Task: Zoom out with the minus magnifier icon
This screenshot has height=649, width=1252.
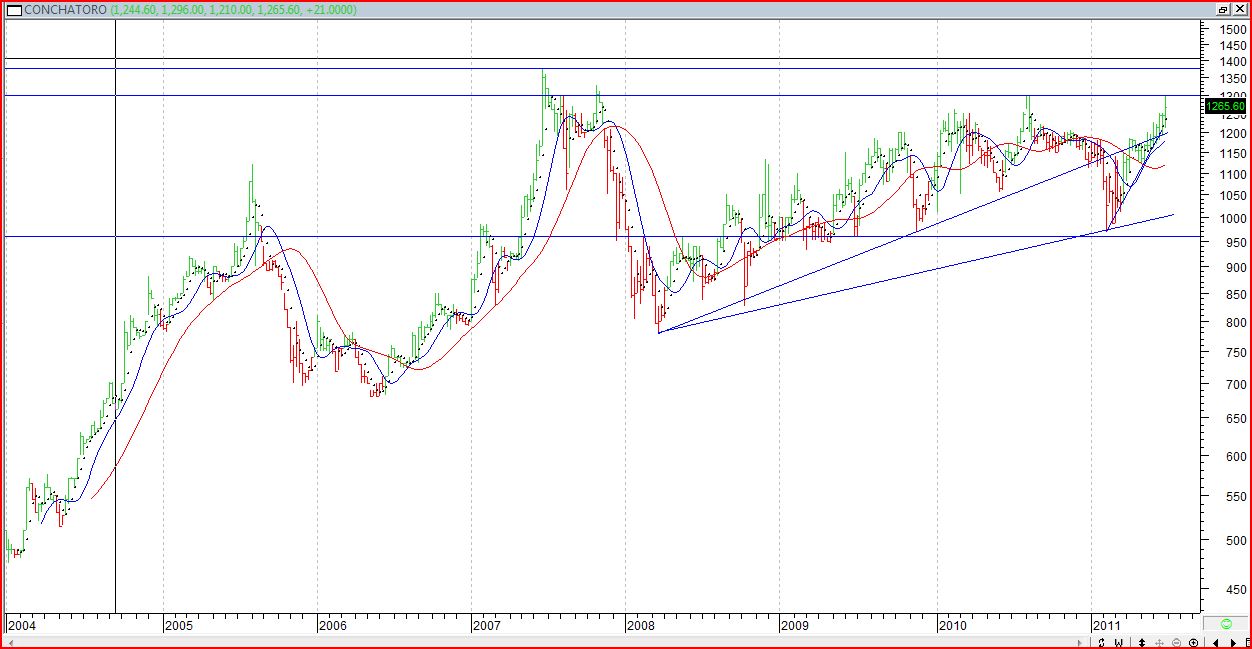Action: click(1177, 642)
